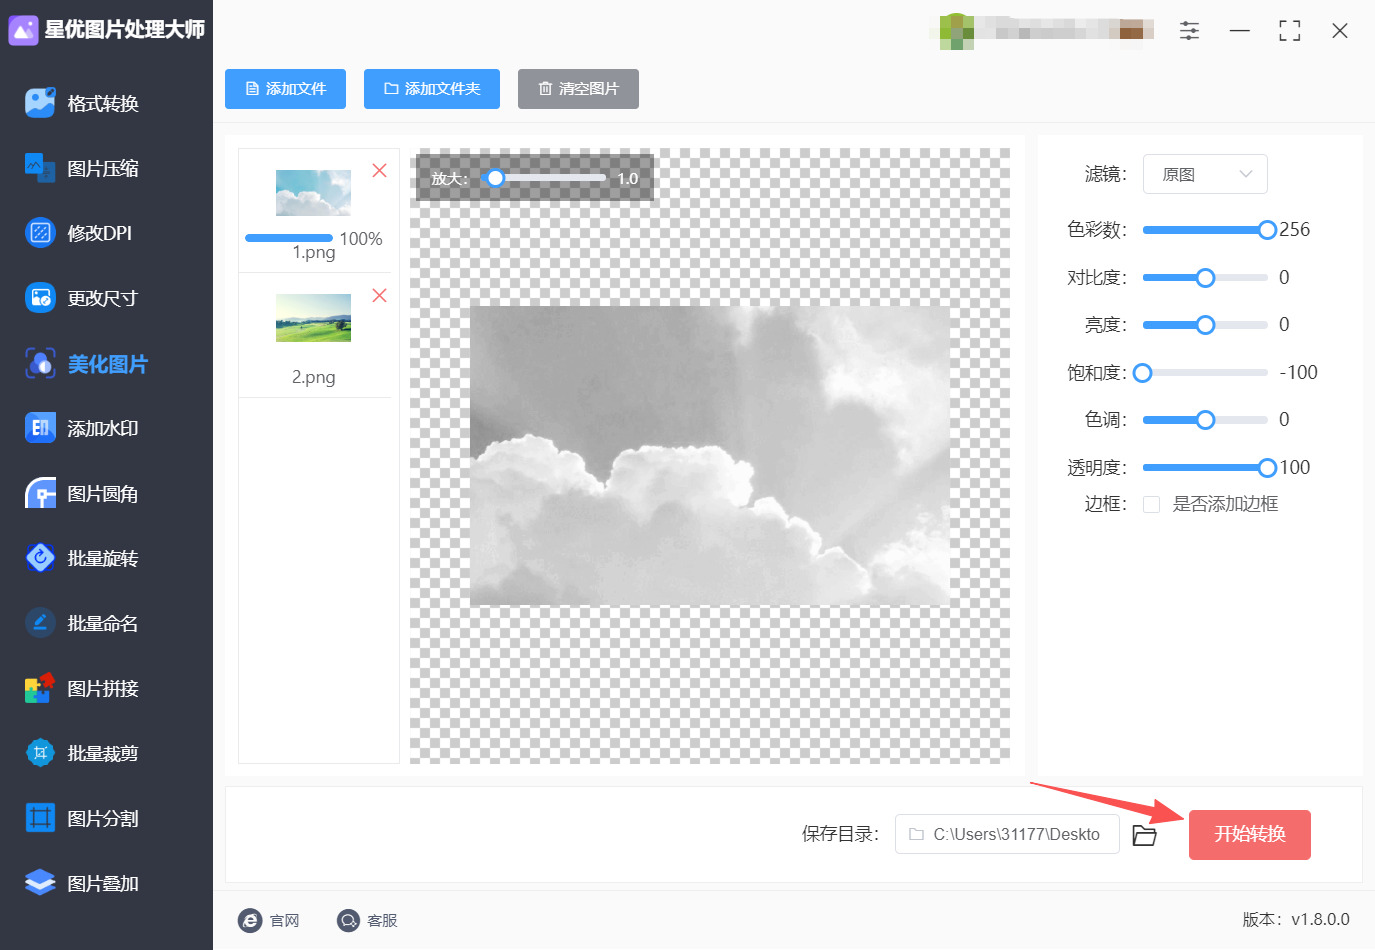Image resolution: width=1375 pixels, height=950 pixels.
Task: Click the 批量命名 sidebar icon
Action: tap(40, 623)
